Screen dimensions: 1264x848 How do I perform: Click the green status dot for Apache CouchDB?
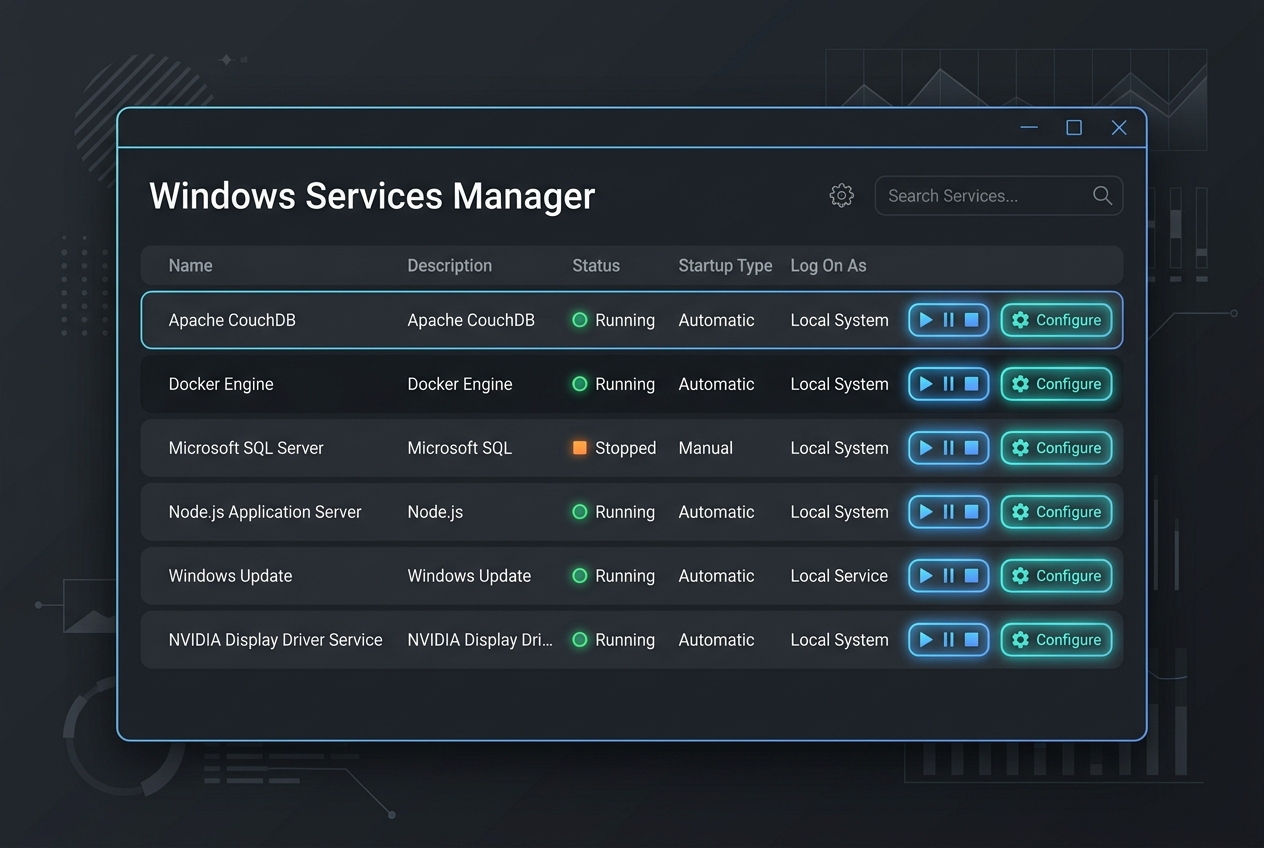point(579,320)
